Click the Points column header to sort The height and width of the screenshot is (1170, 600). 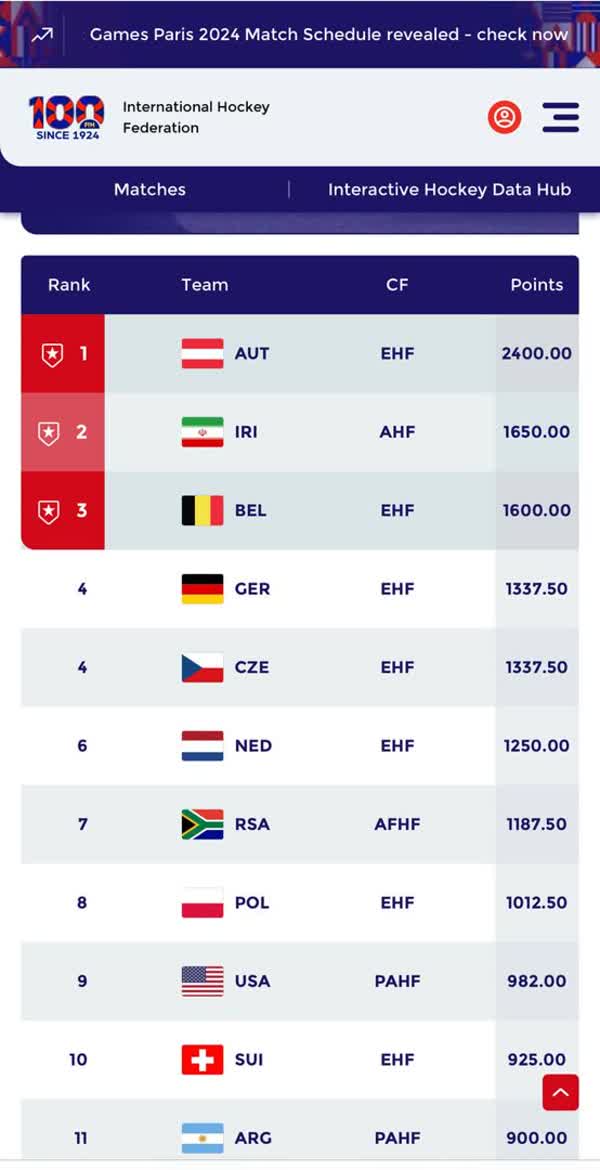537,284
